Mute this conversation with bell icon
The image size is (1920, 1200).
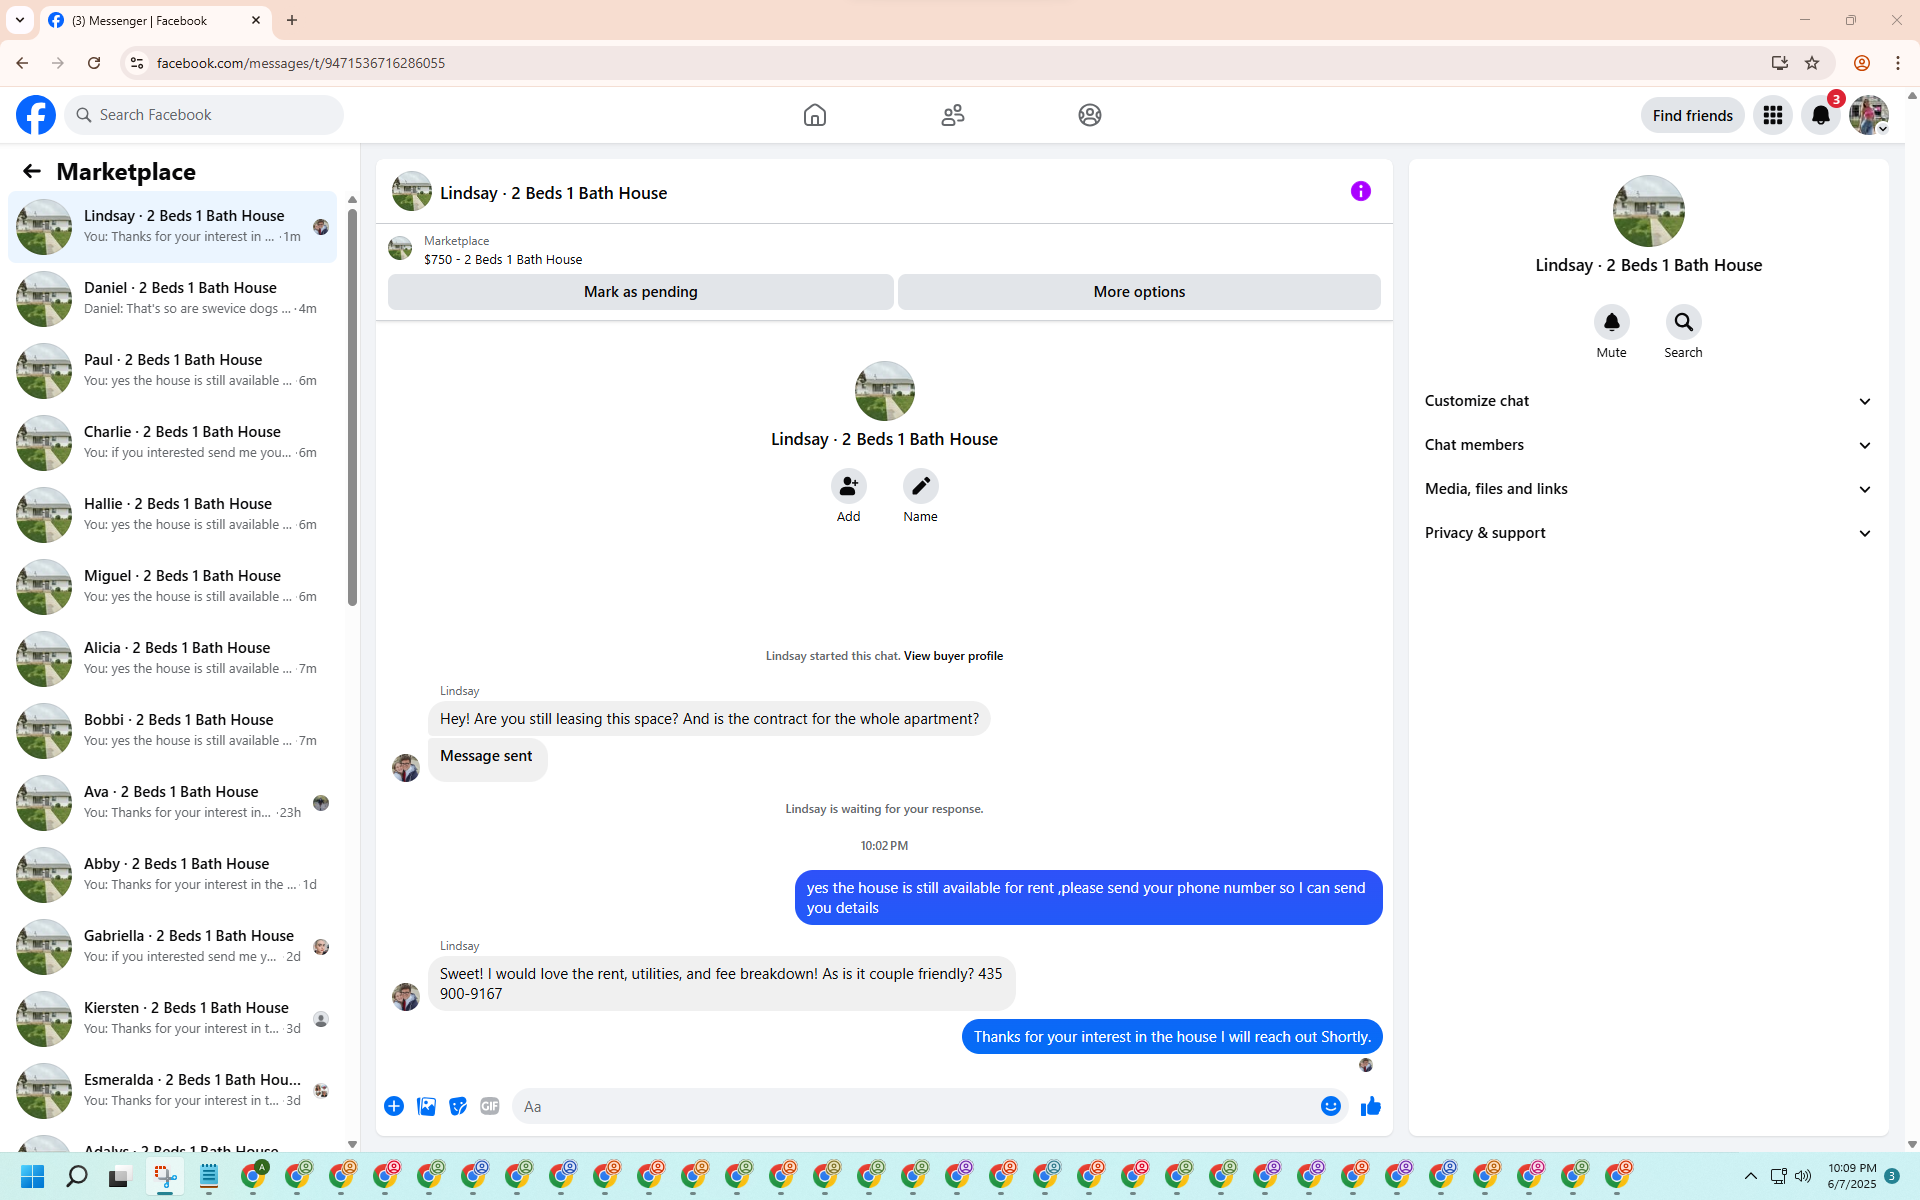tap(1611, 323)
